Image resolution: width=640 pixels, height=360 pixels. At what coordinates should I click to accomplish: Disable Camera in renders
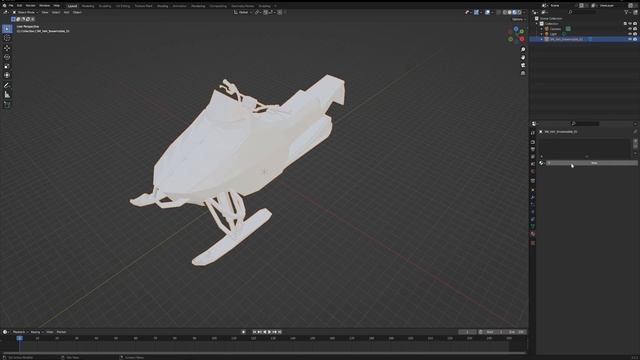pyautogui.click(x=635, y=29)
